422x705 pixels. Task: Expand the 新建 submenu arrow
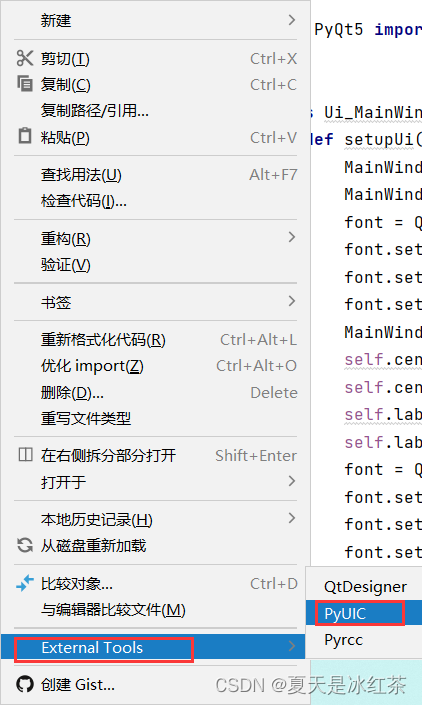click(292, 20)
